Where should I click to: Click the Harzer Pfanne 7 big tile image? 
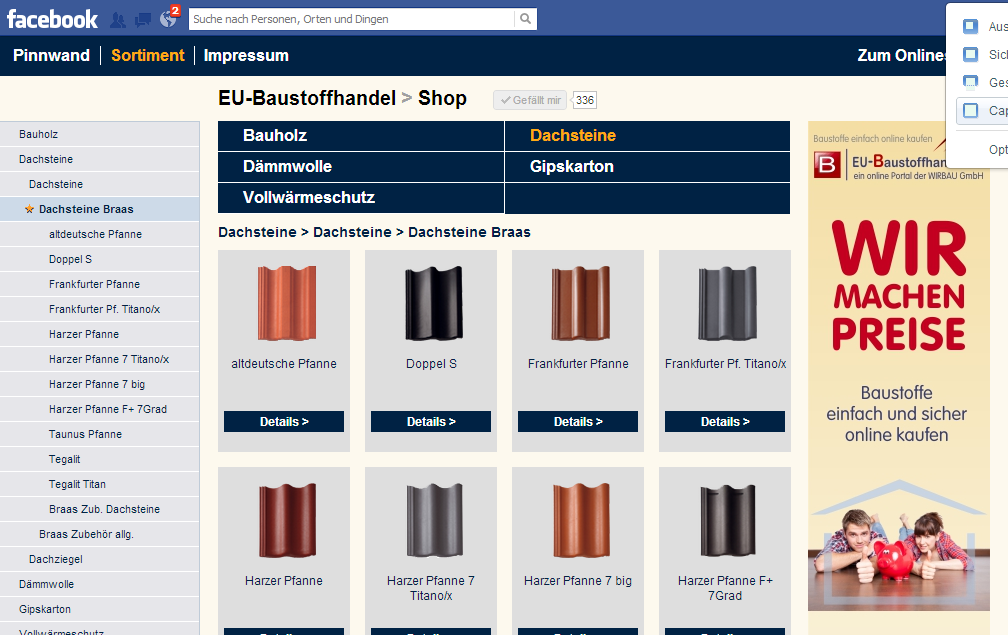tap(580, 520)
